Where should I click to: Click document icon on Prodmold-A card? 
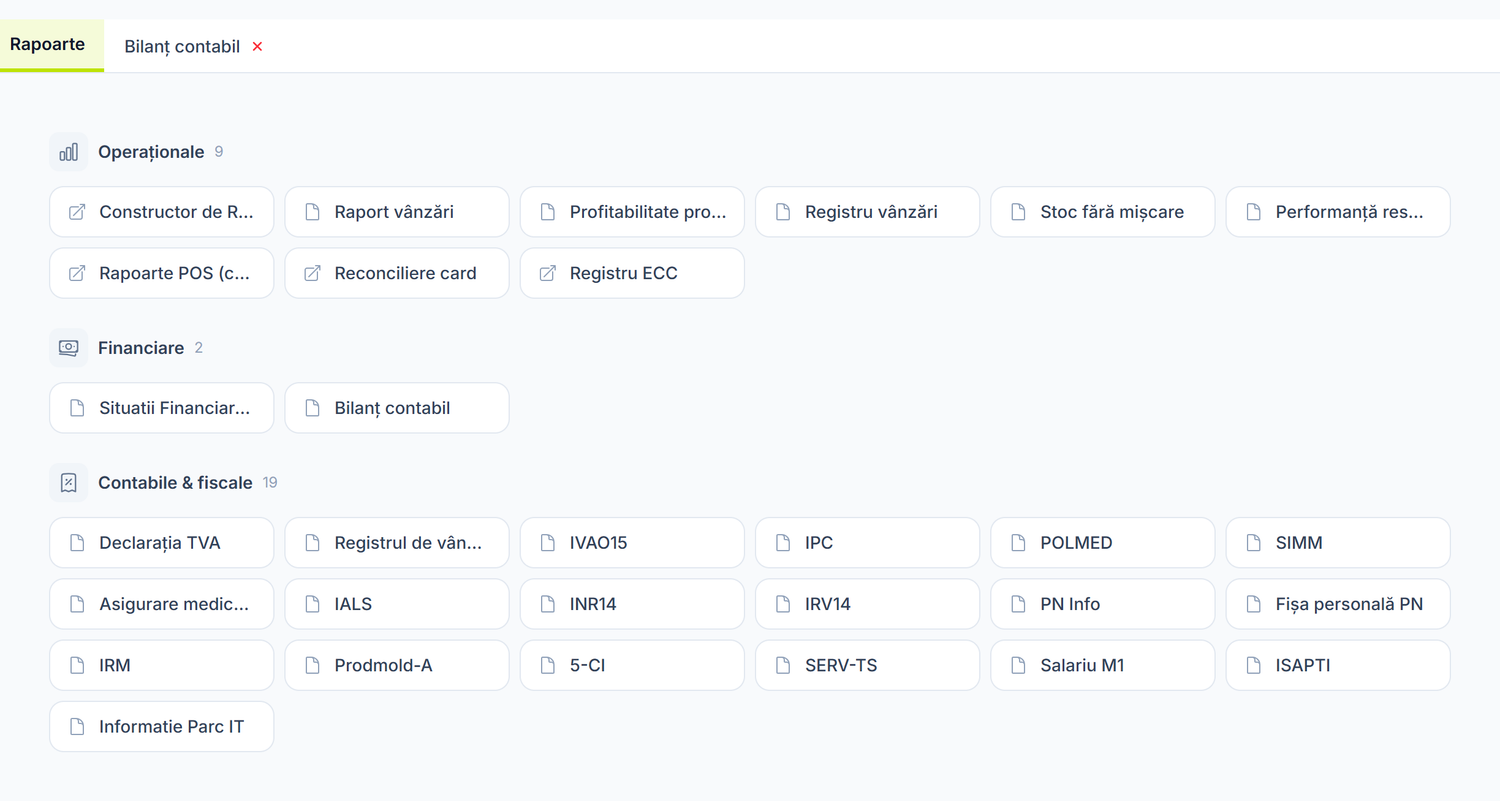point(312,665)
